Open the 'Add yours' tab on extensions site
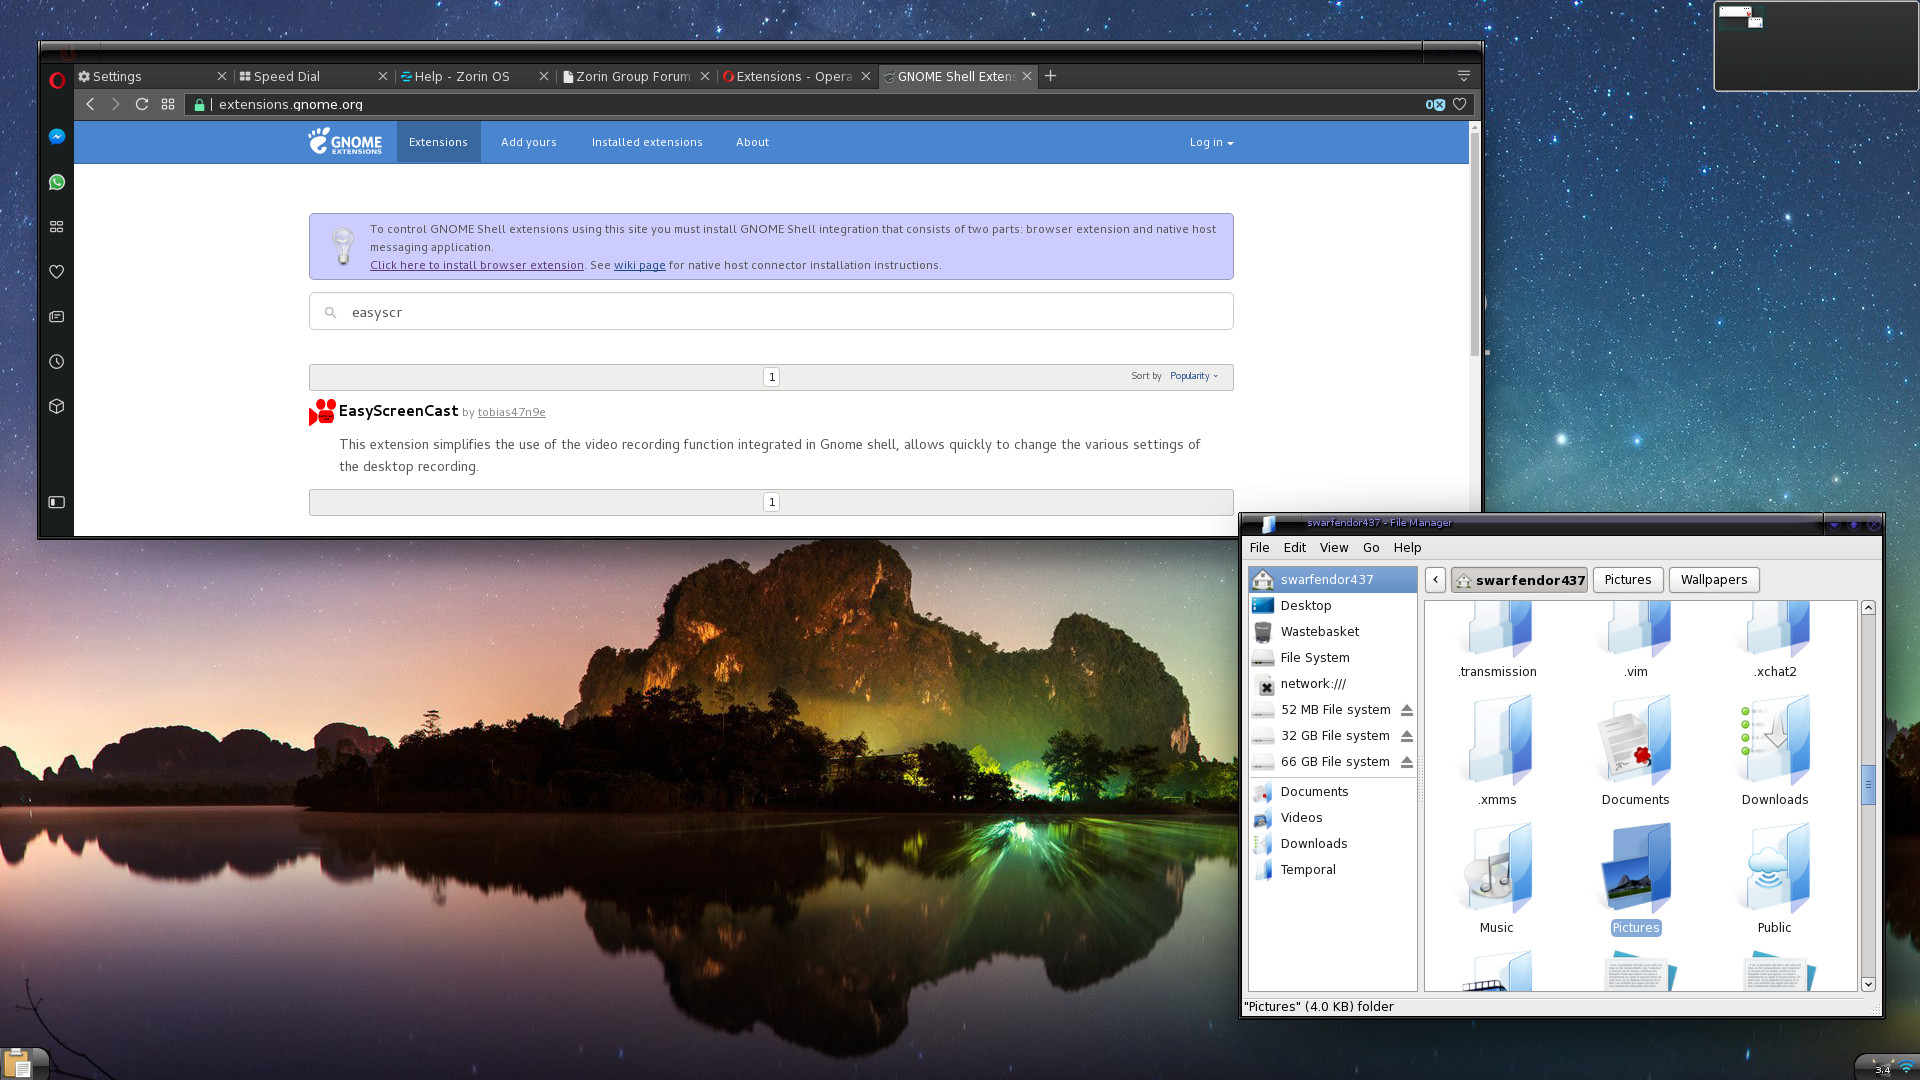The image size is (1920, 1080). [x=527, y=141]
